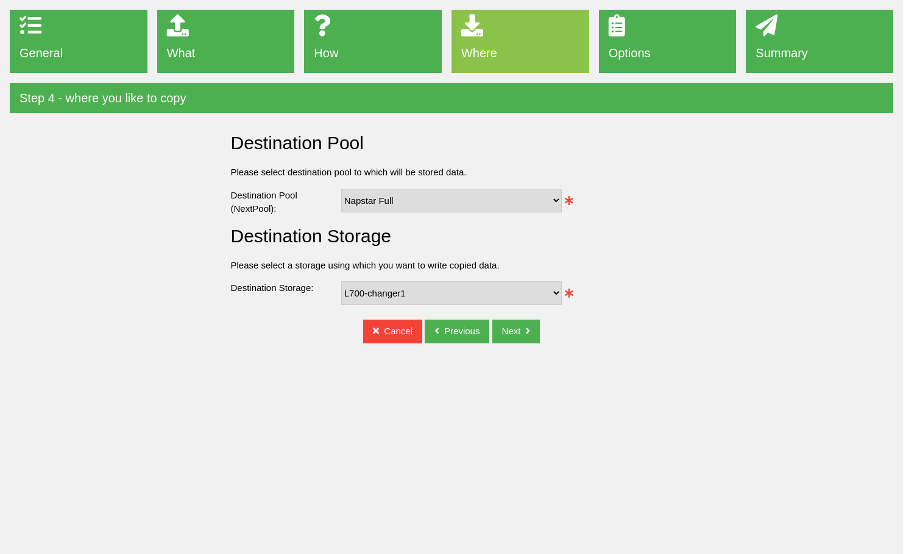
Task: Click the download icon on the Where step
Action: tap(472, 25)
